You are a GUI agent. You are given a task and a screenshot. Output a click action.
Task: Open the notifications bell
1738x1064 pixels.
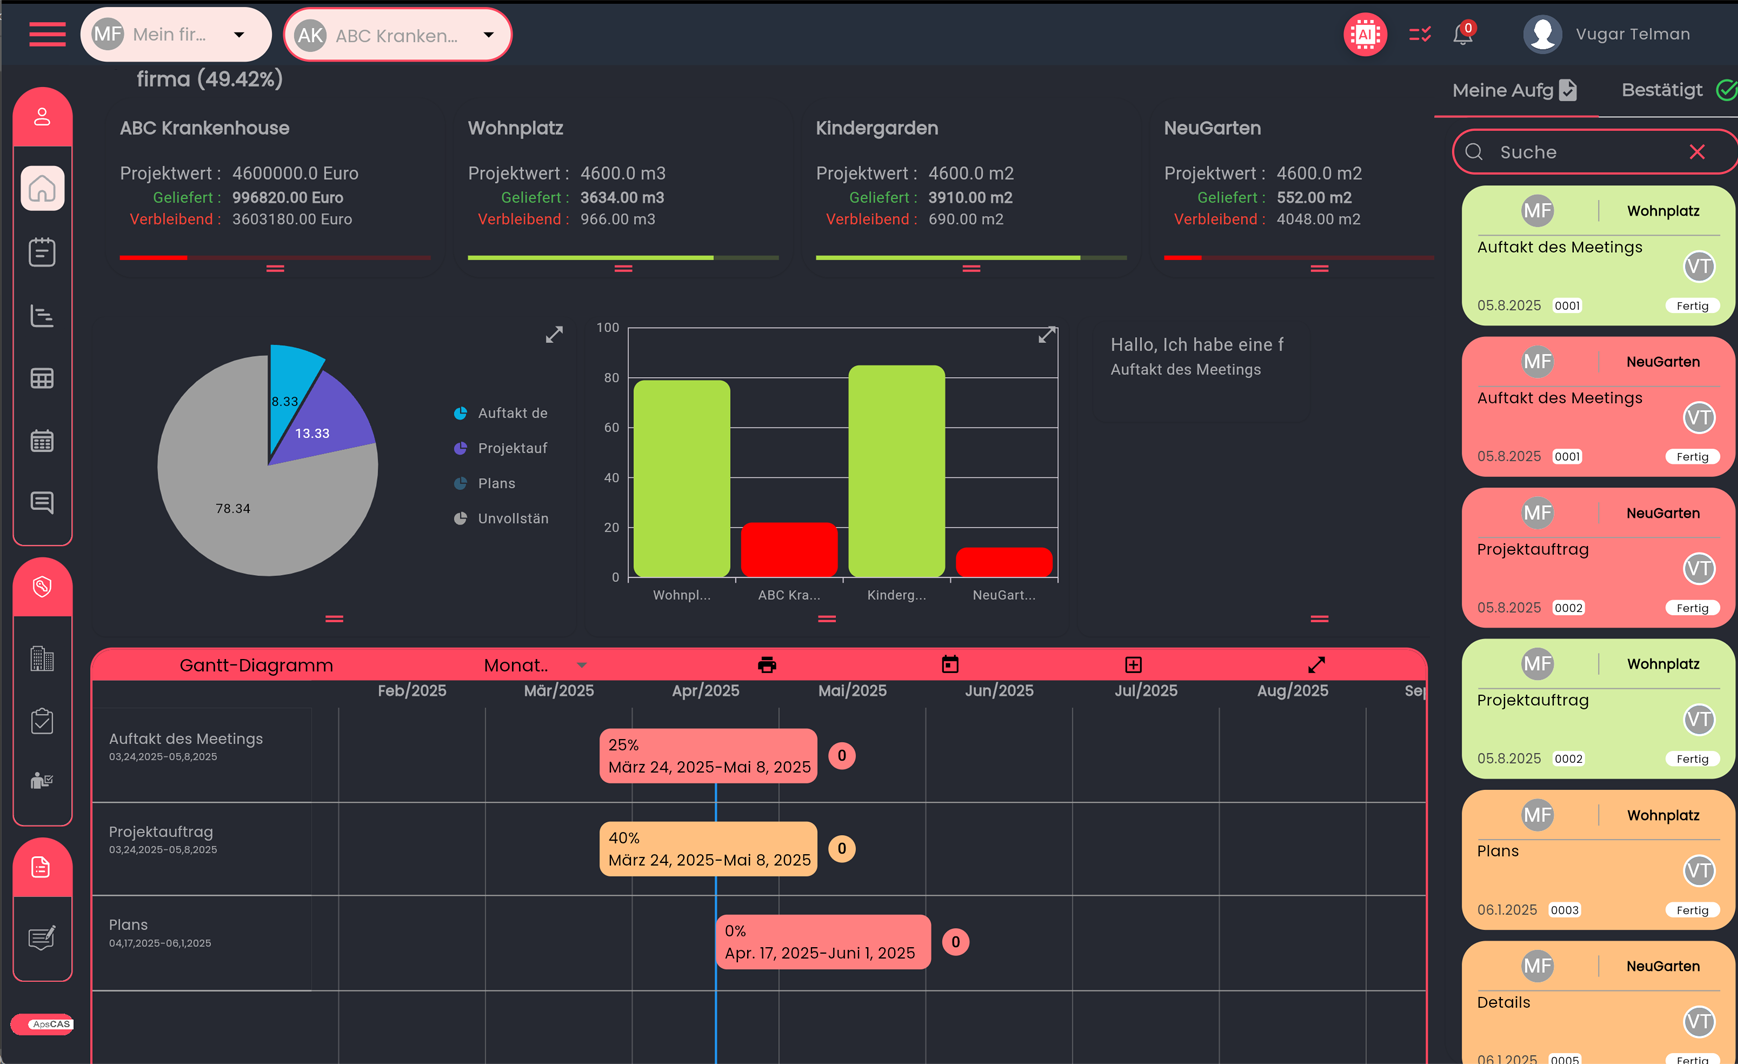point(1462,35)
